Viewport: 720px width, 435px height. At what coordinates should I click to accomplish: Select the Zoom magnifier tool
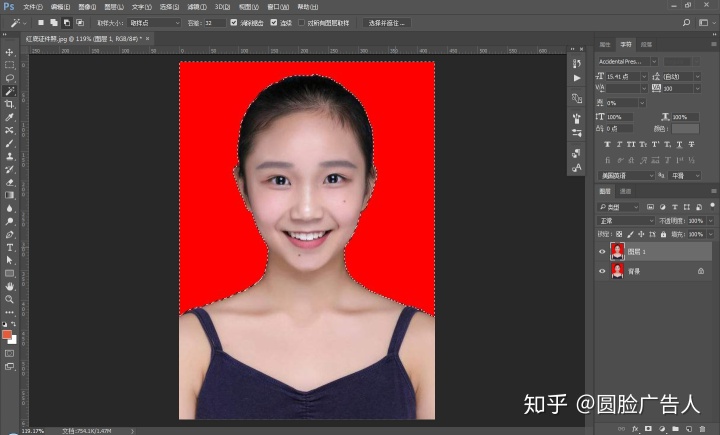pyautogui.click(x=9, y=299)
